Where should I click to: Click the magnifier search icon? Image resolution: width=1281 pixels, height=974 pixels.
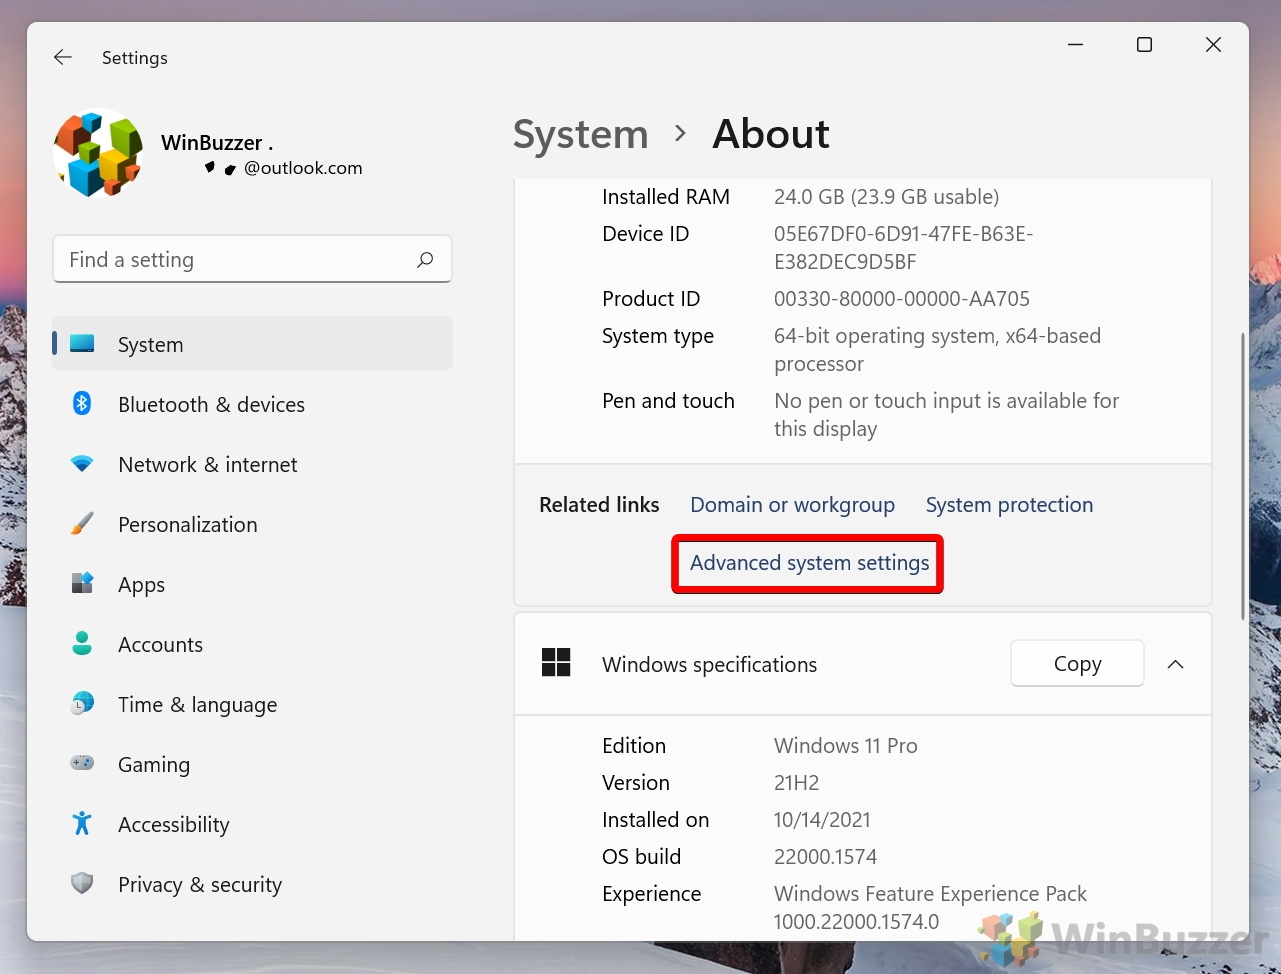(425, 260)
